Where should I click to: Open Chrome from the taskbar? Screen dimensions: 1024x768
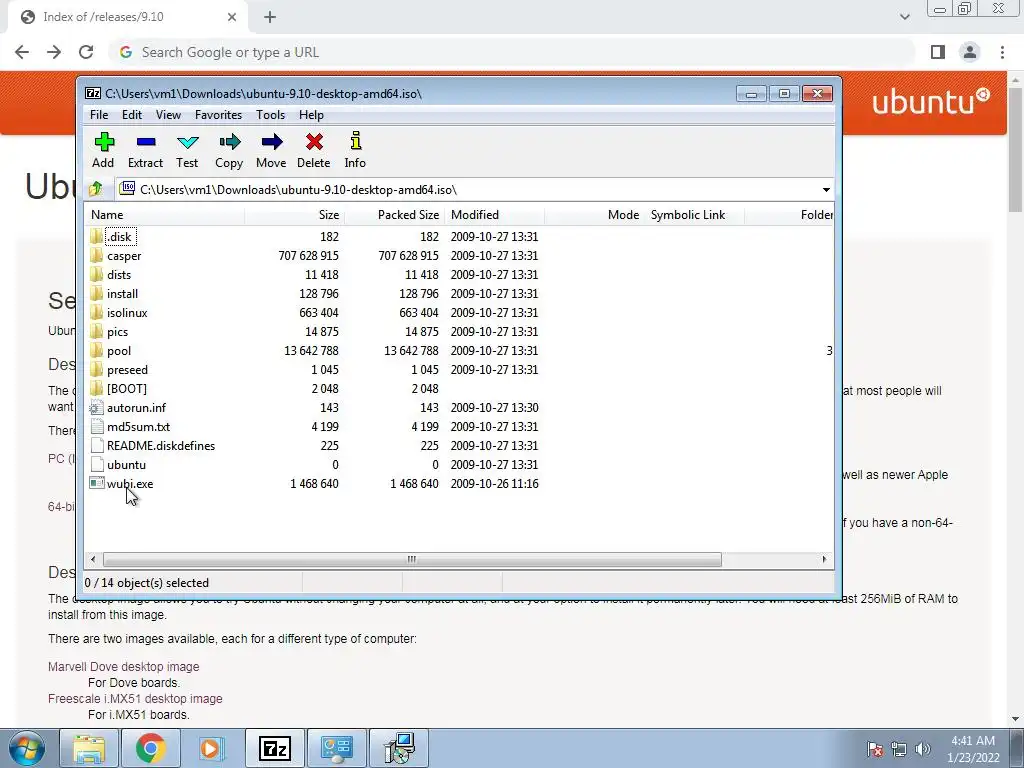[x=150, y=748]
